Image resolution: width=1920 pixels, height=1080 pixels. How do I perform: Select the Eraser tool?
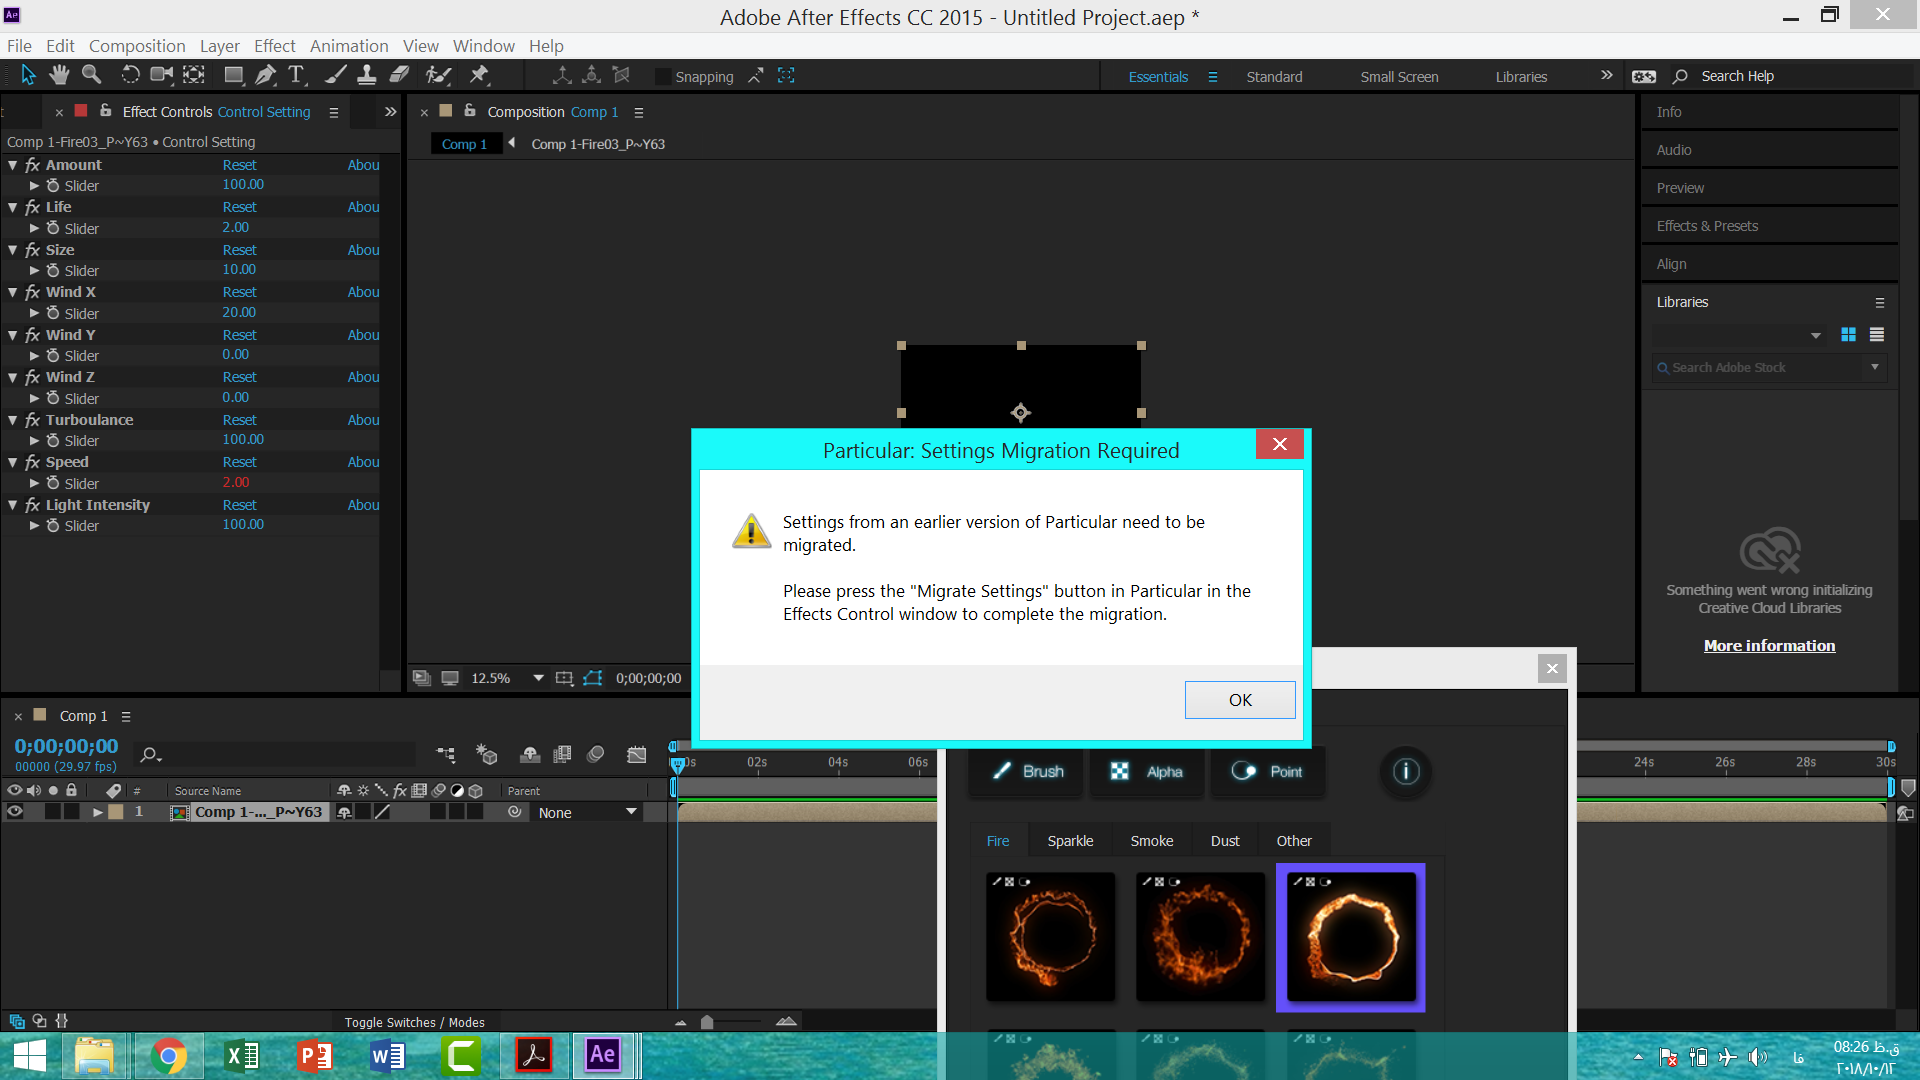pyautogui.click(x=399, y=75)
